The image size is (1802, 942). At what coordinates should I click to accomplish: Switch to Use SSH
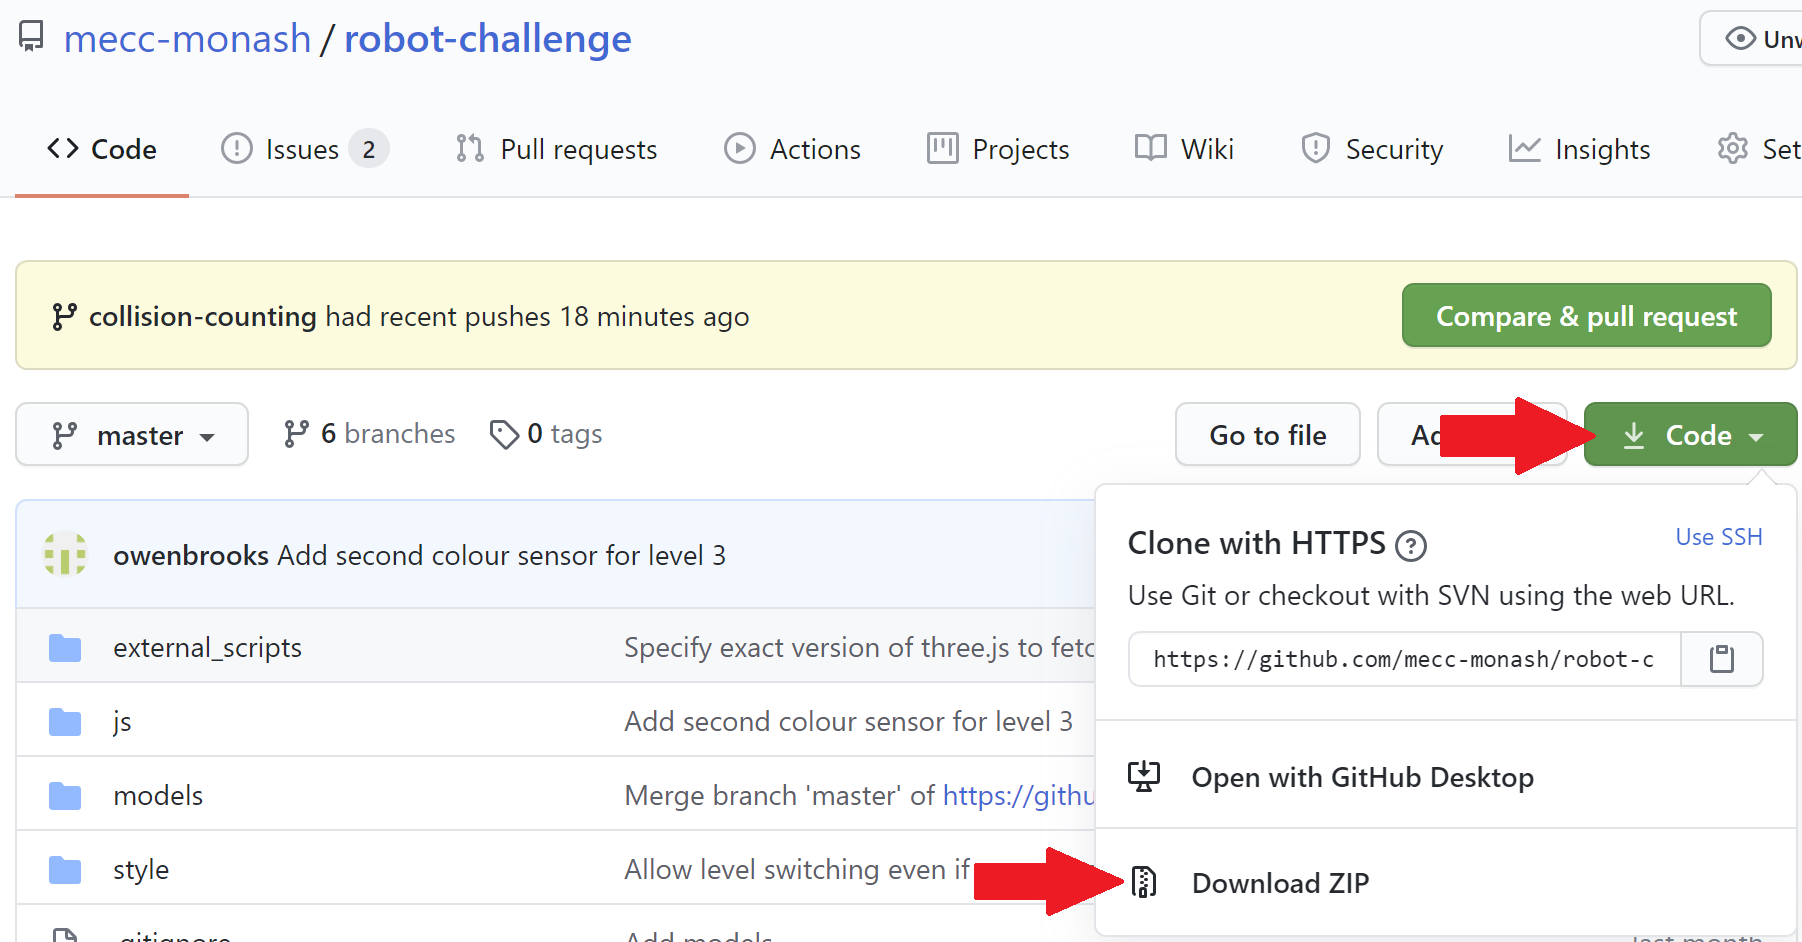point(1719,537)
